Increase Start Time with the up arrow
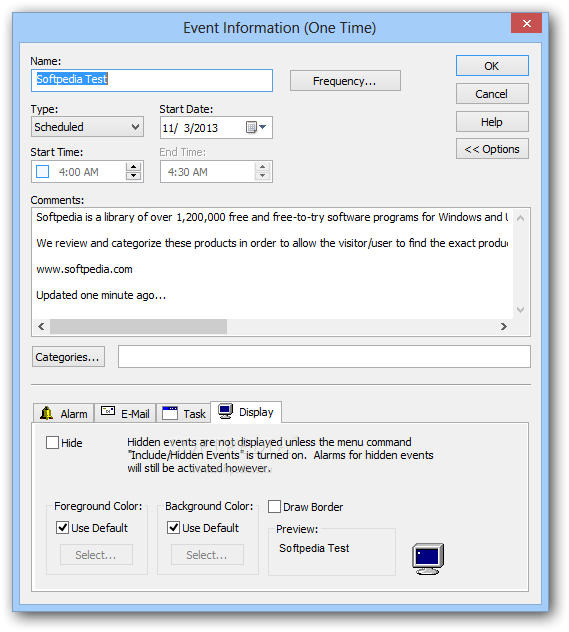Image resolution: width=569 pixels, height=632 pixels. coord(133,167)
